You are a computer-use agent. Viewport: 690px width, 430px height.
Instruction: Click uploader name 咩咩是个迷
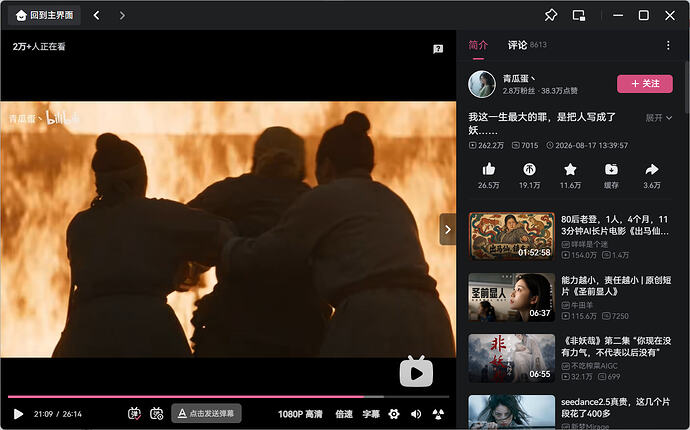[x=589, y=244]
